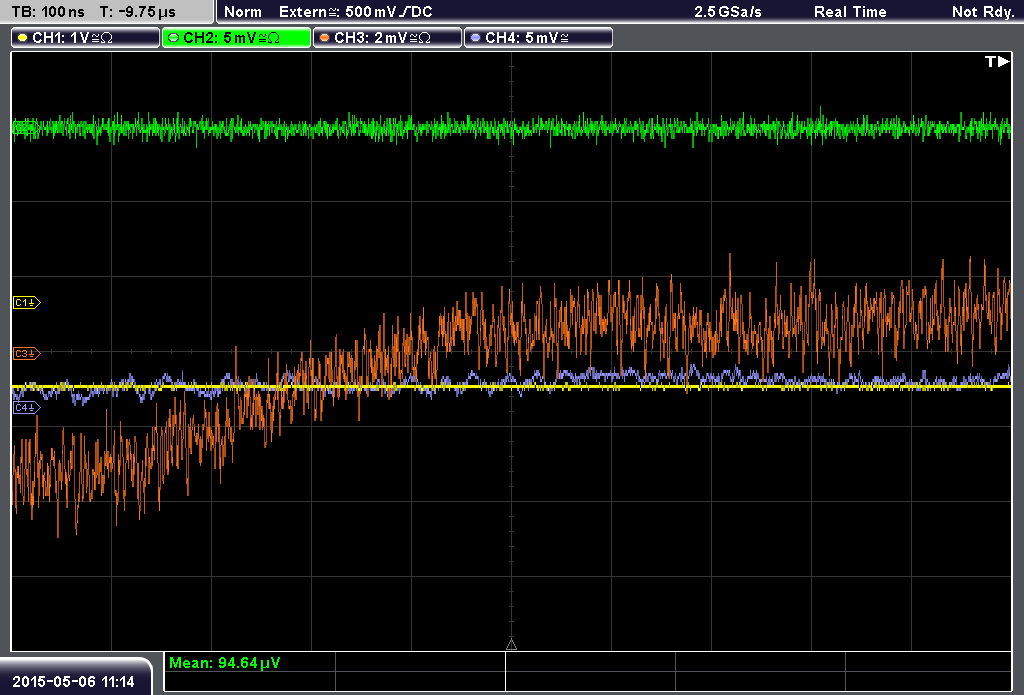Select the CH1: 1V channel tab
Viewport: 1024px width, 695px height.
[x=86, y=38]
